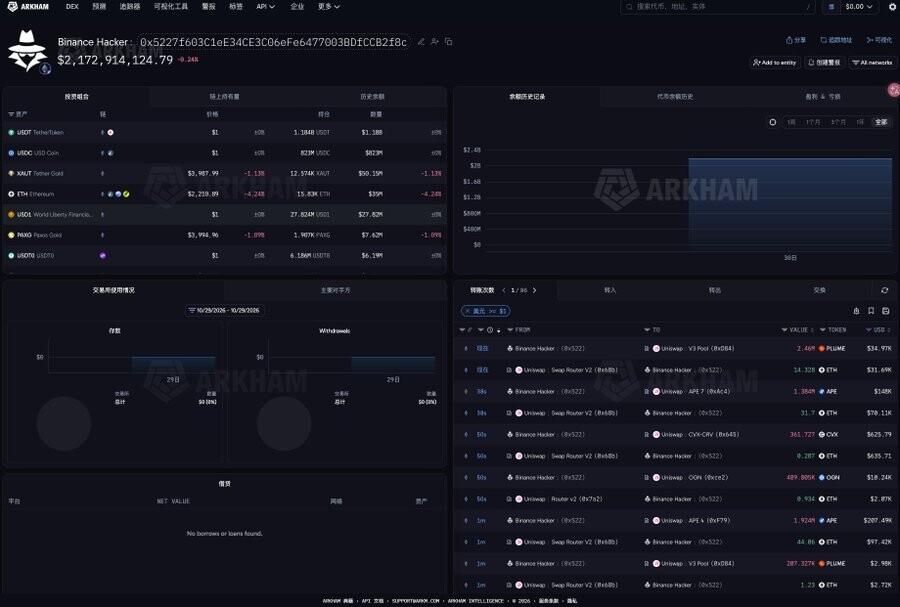Image resolution: width=900 pixels, height=607 pixels.
Task: Expand the All networks filter dropdown
Action: pos(872,63)
